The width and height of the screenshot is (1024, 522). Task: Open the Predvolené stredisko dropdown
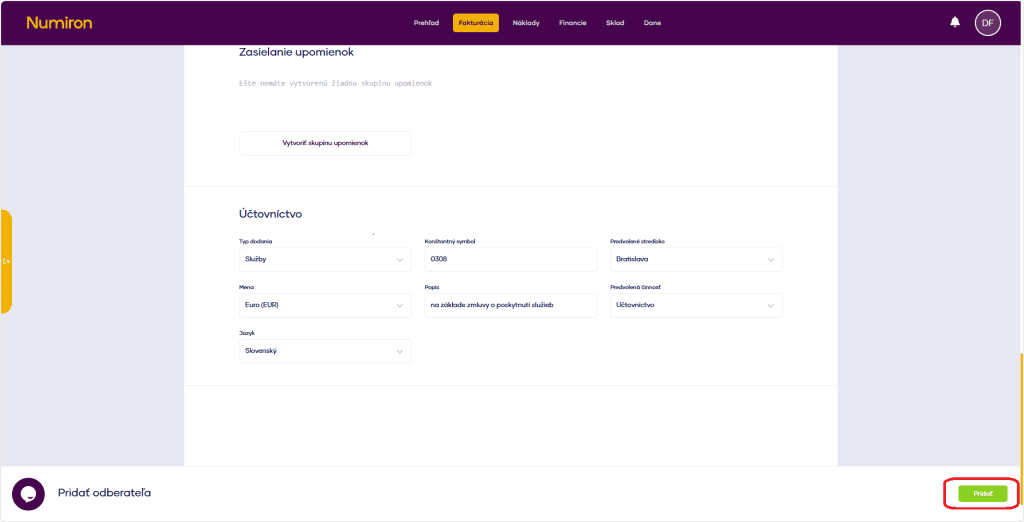696,259
